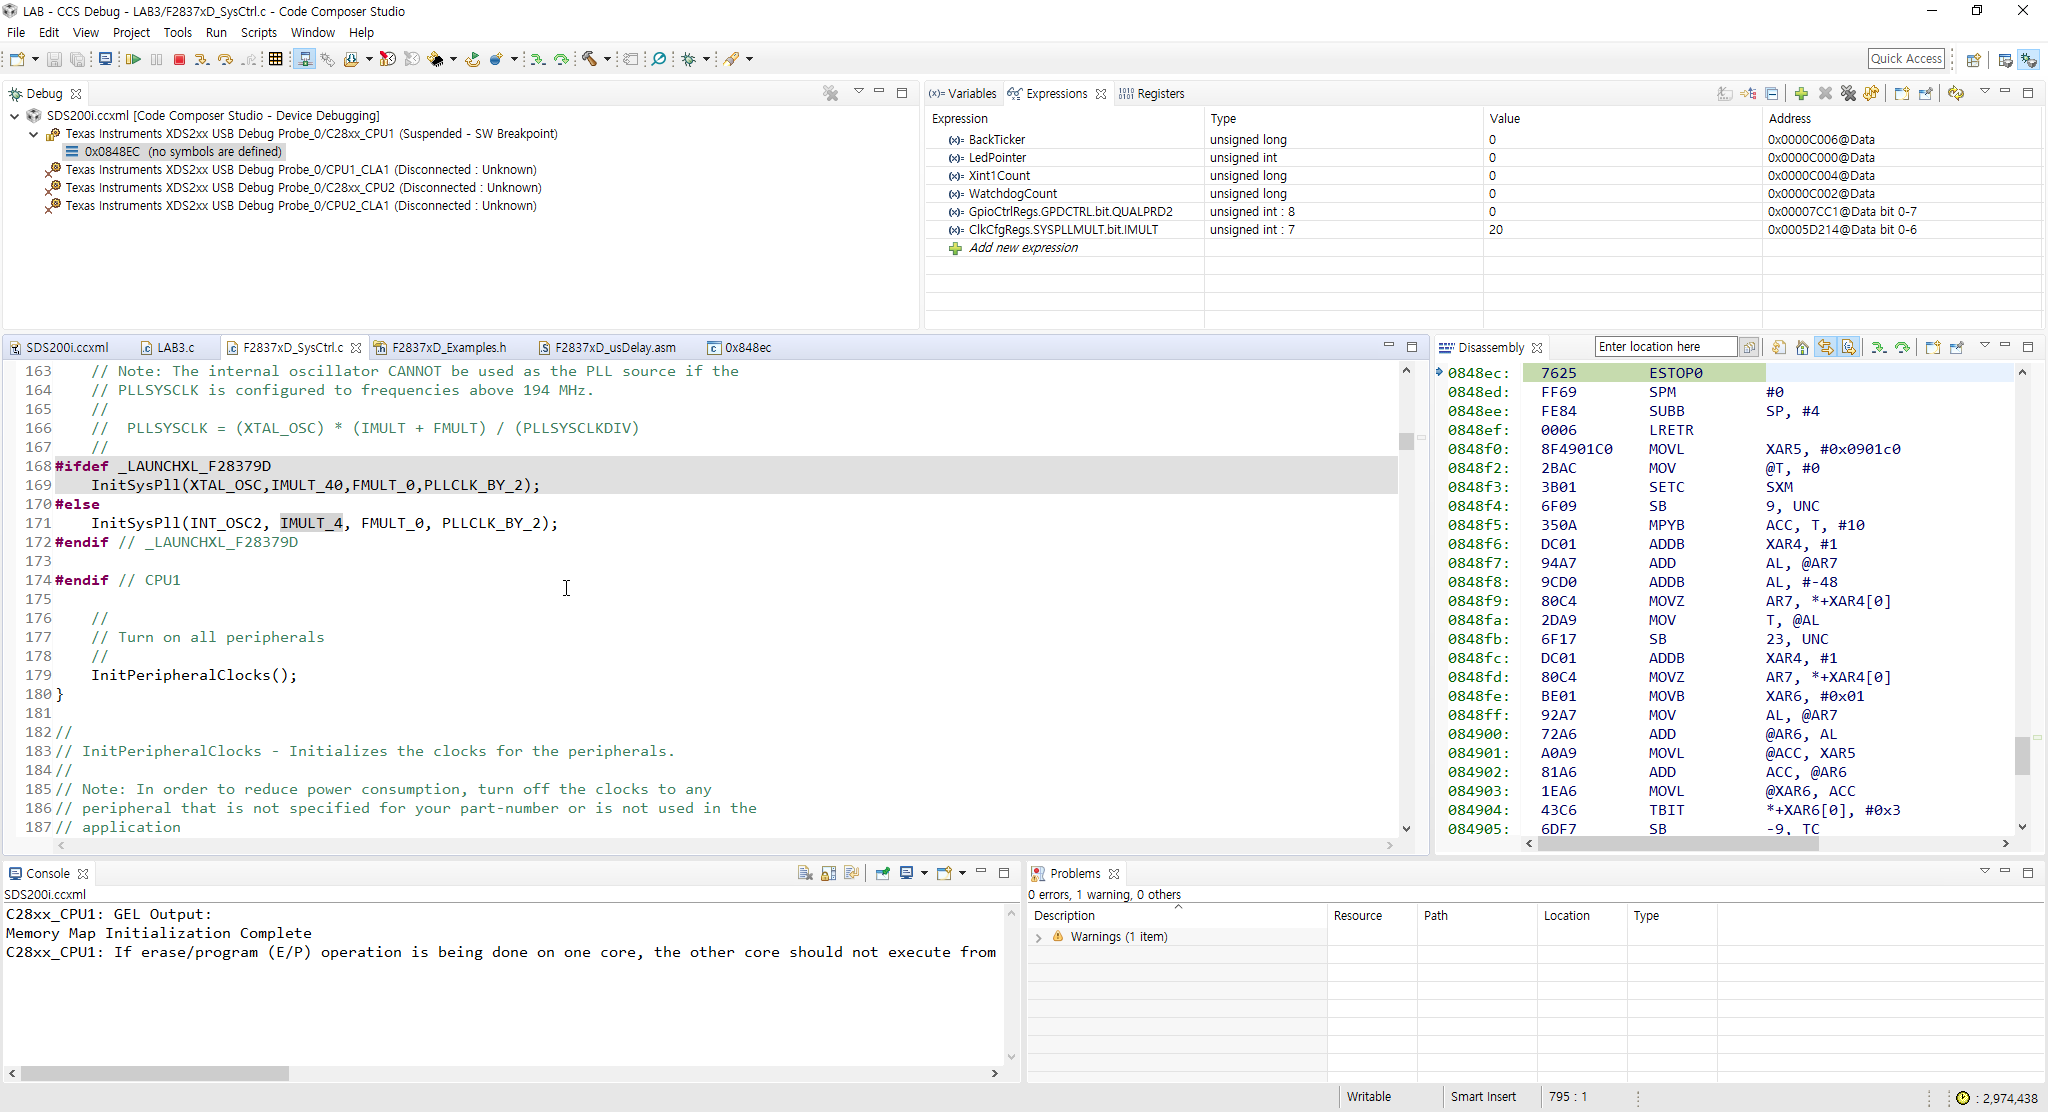
Task: Open the debug bug icon dropdown arrow
Action: 706,60
